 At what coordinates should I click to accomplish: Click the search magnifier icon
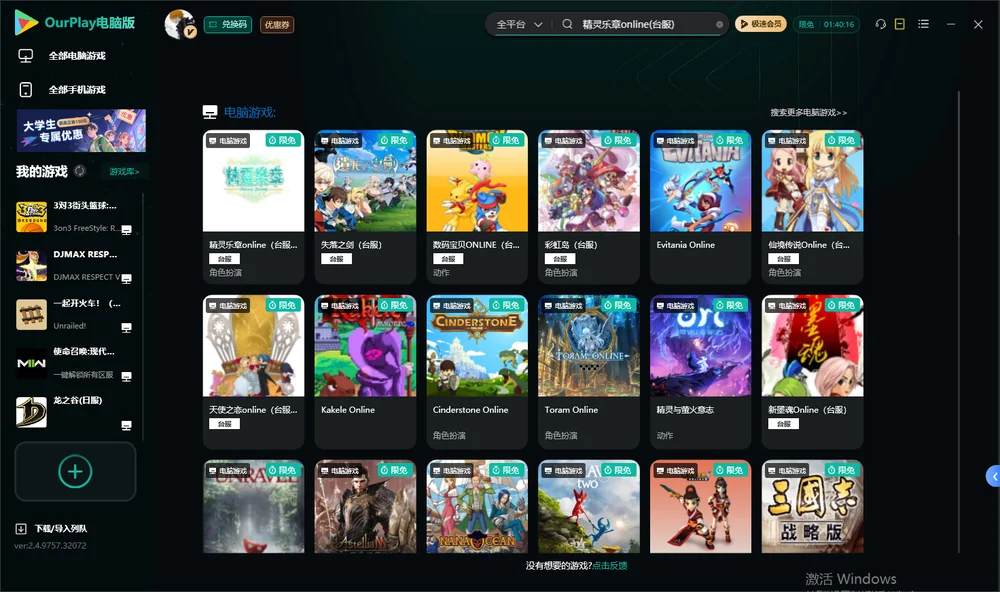point(567,24)
